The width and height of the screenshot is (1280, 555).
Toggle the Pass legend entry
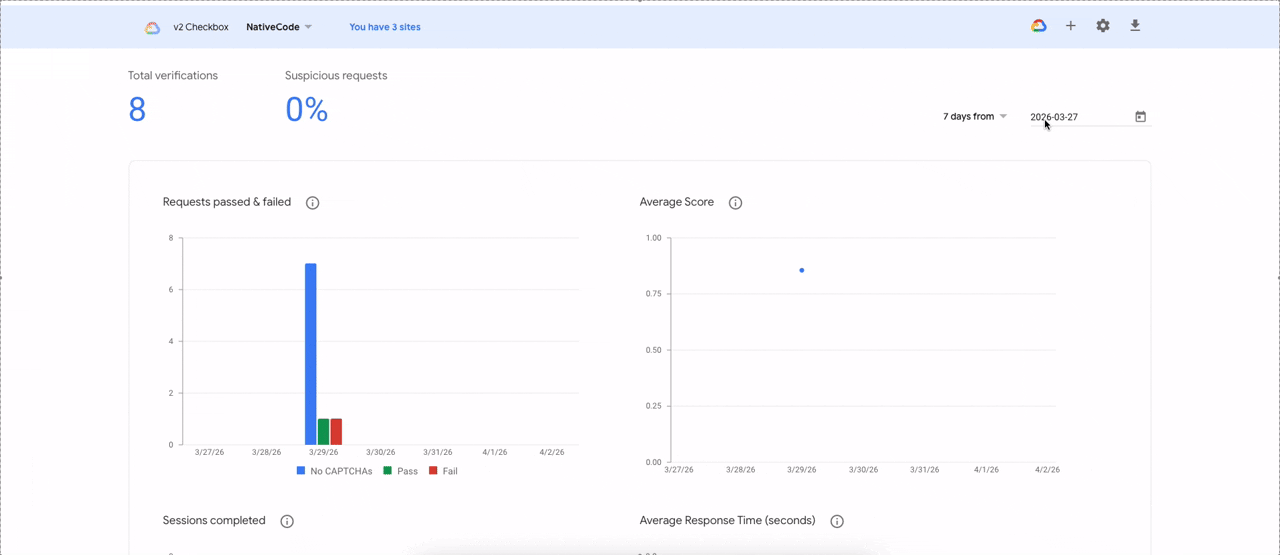tap(401, 471)
